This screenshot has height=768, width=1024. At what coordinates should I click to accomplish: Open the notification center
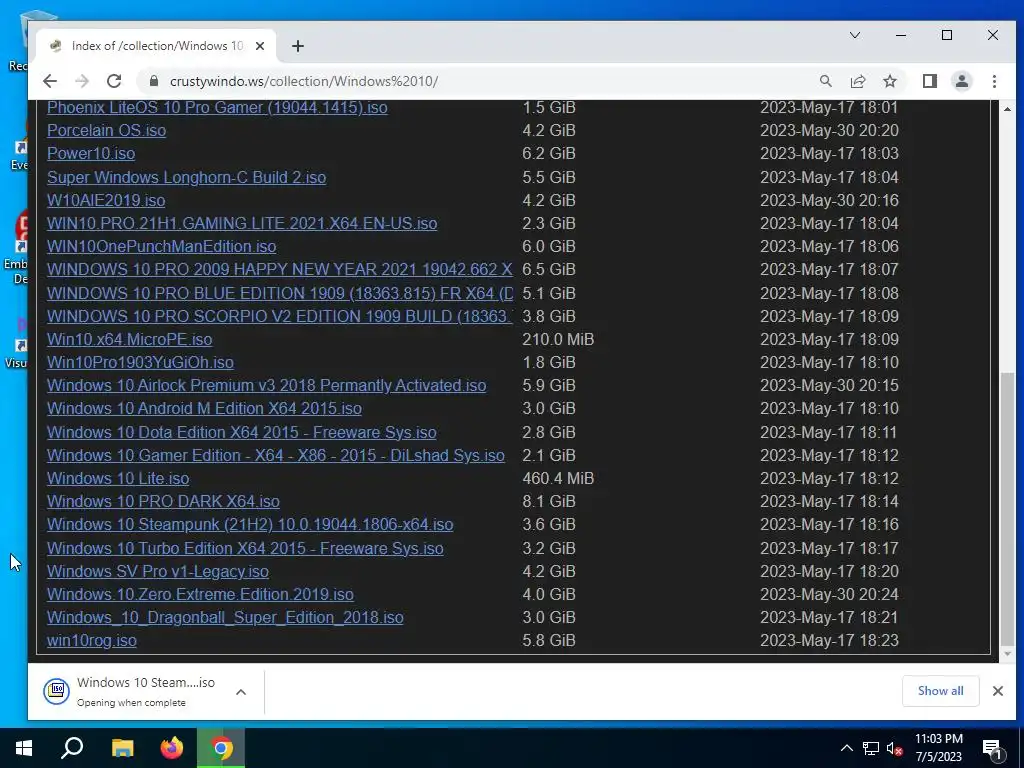point(992,748)
